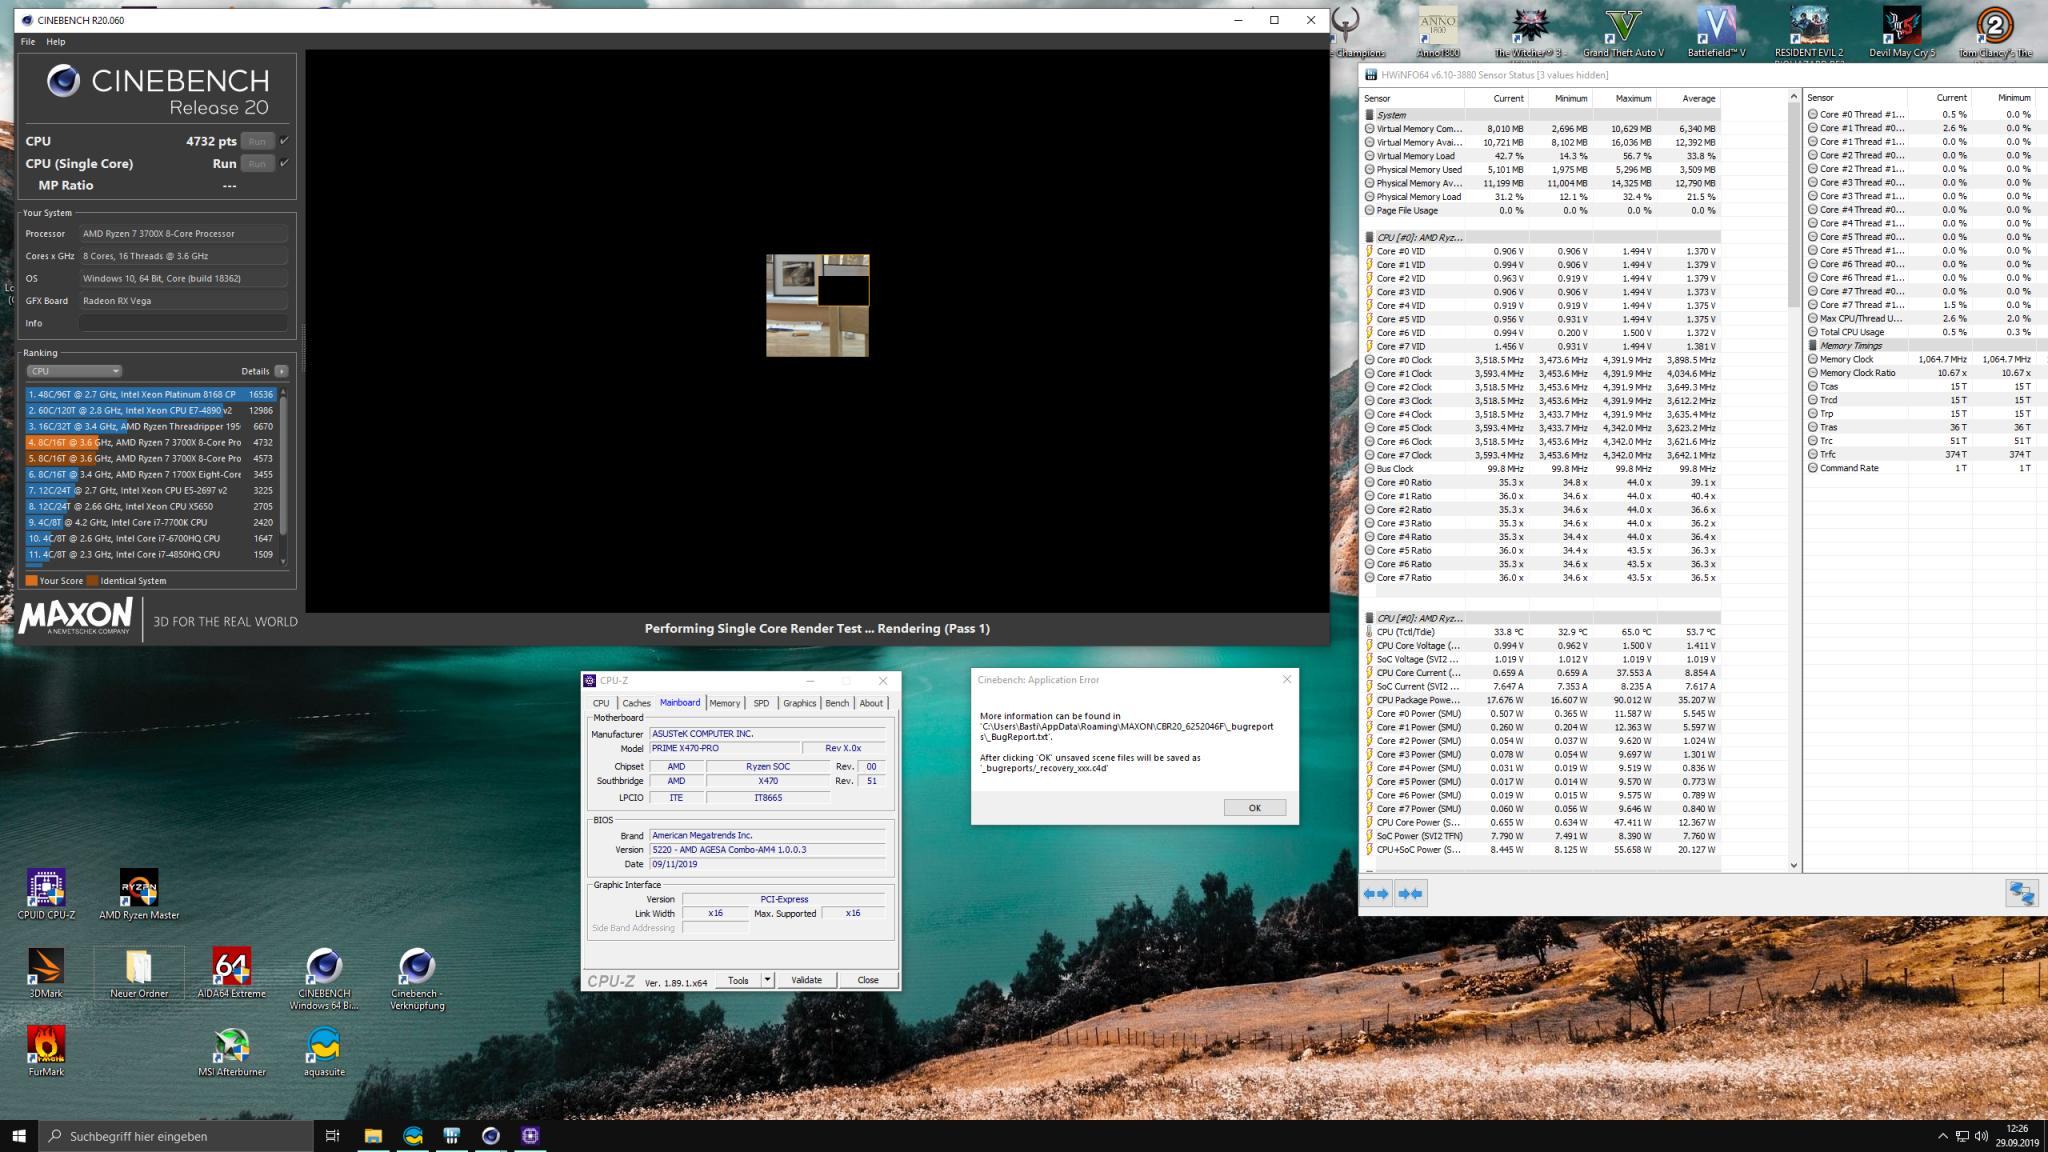Viewport: 2048px width, 1152px height.
Task: Open the Windows Start menu
Action: (x=19, y=1135)
